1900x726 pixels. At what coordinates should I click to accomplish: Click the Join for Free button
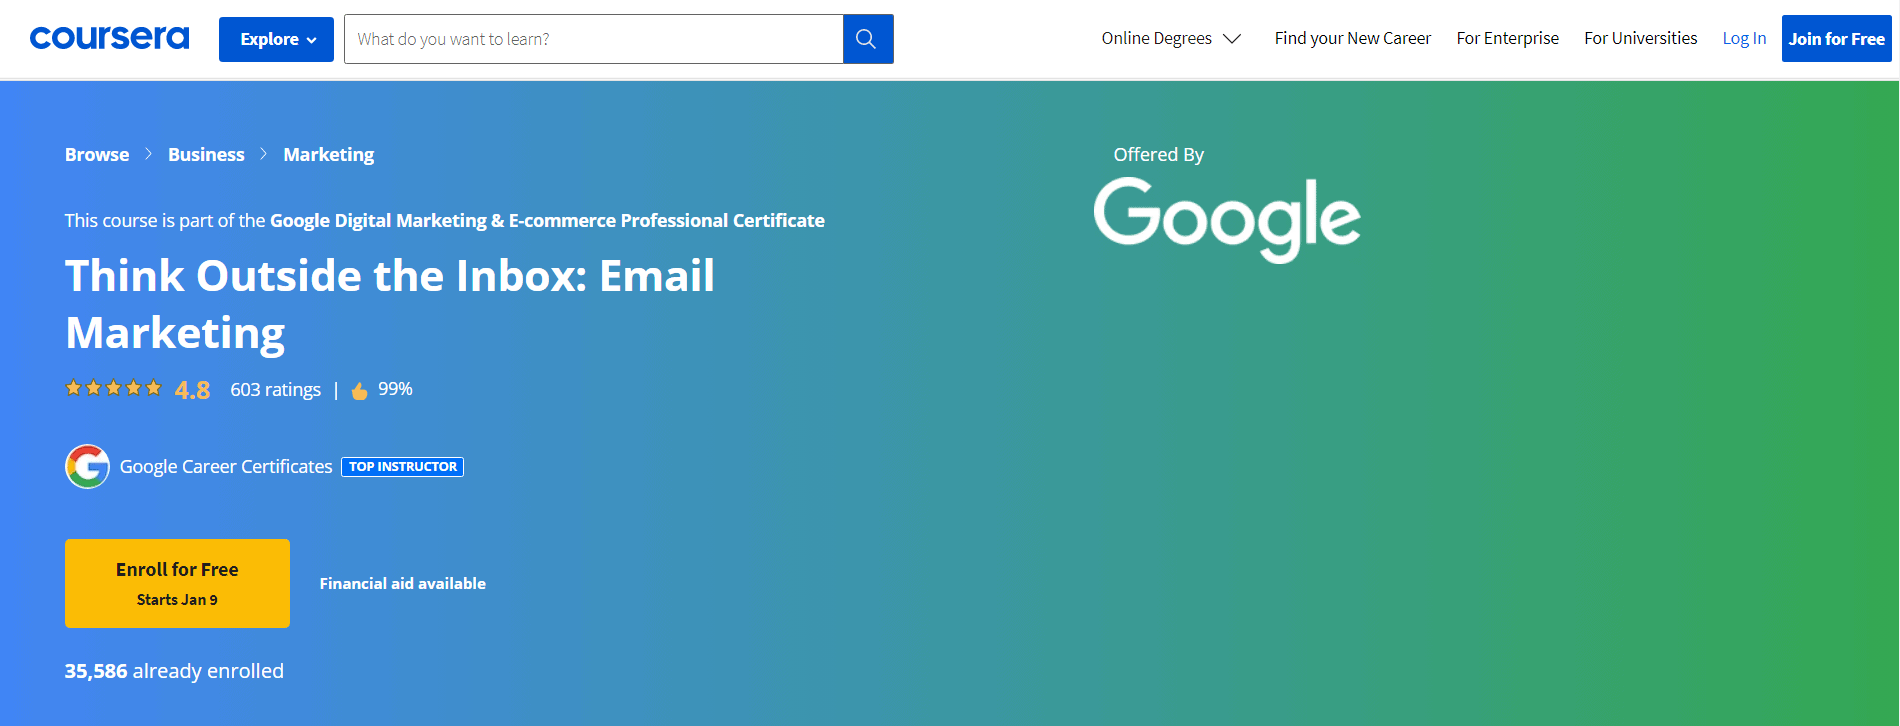coord(1836,39)
